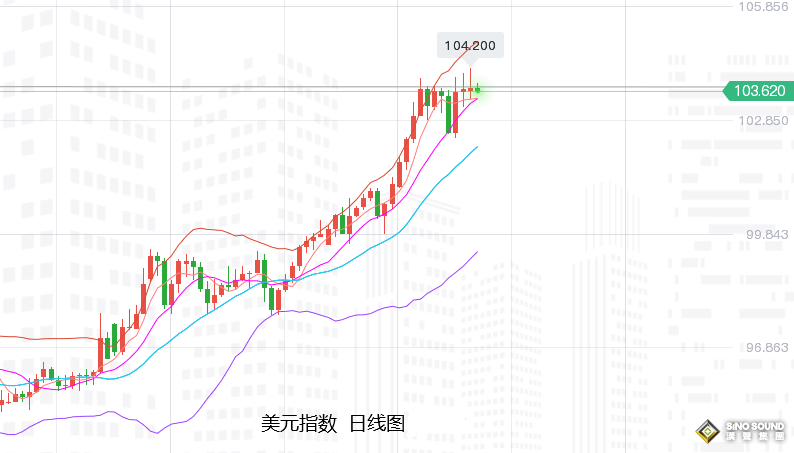Click the 美元指数 chart title text

click(297, 424)
